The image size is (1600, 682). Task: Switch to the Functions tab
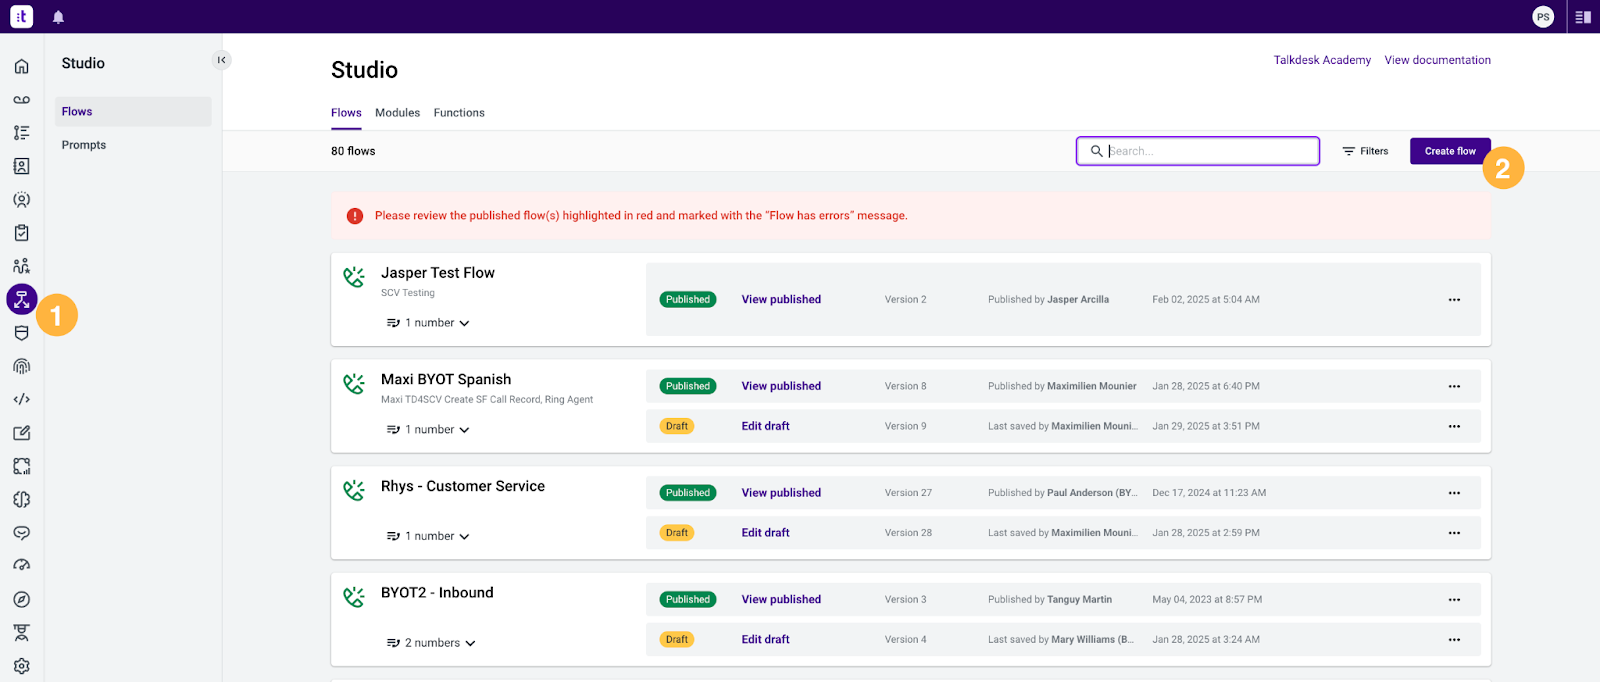pyautogui.click(x=459, y=113)
